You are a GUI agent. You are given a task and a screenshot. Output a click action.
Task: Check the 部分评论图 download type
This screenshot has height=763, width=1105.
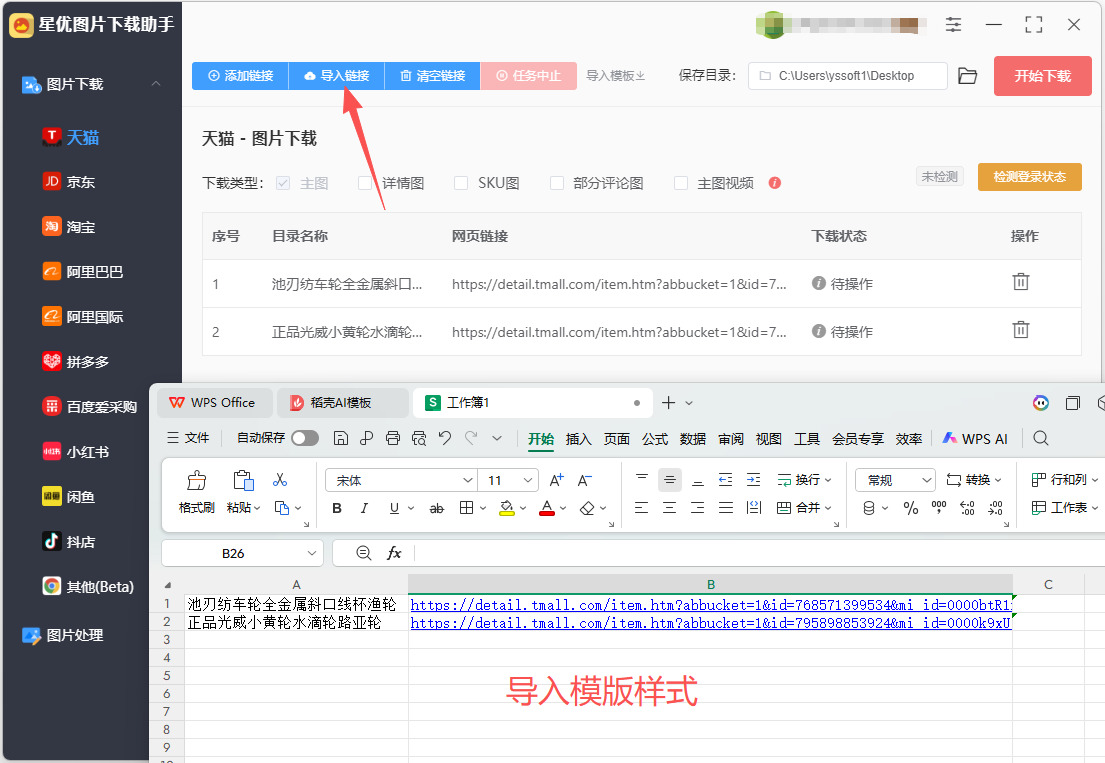point(557,183)
